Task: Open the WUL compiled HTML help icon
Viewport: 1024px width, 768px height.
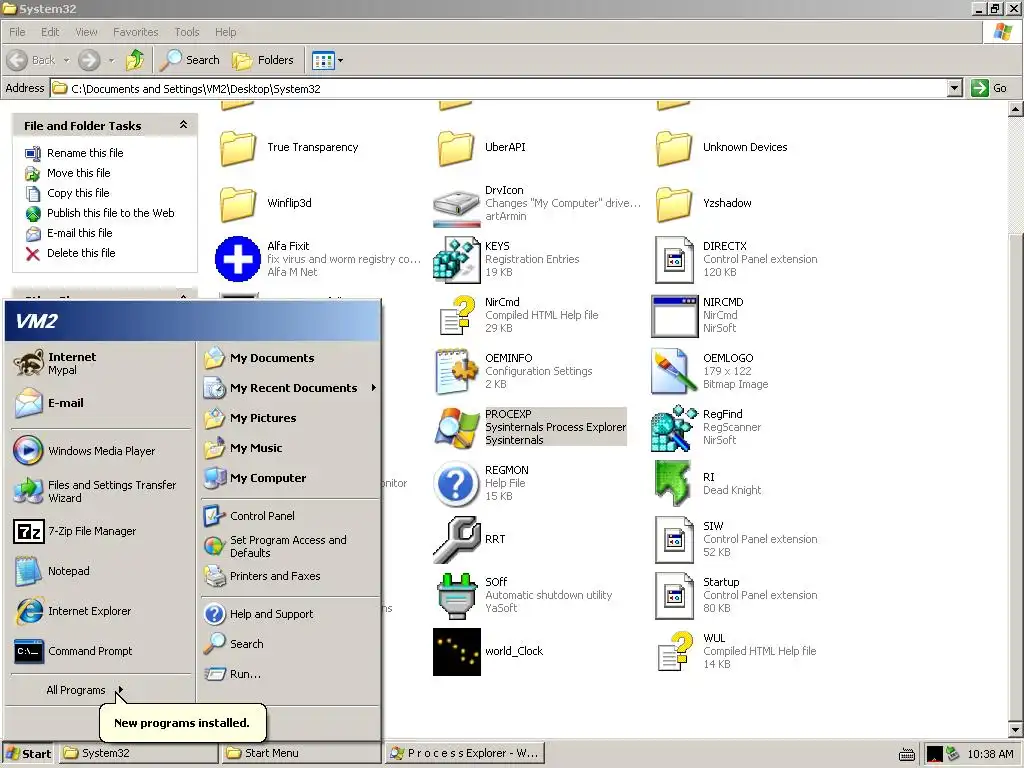Action: tap(675, 651)
